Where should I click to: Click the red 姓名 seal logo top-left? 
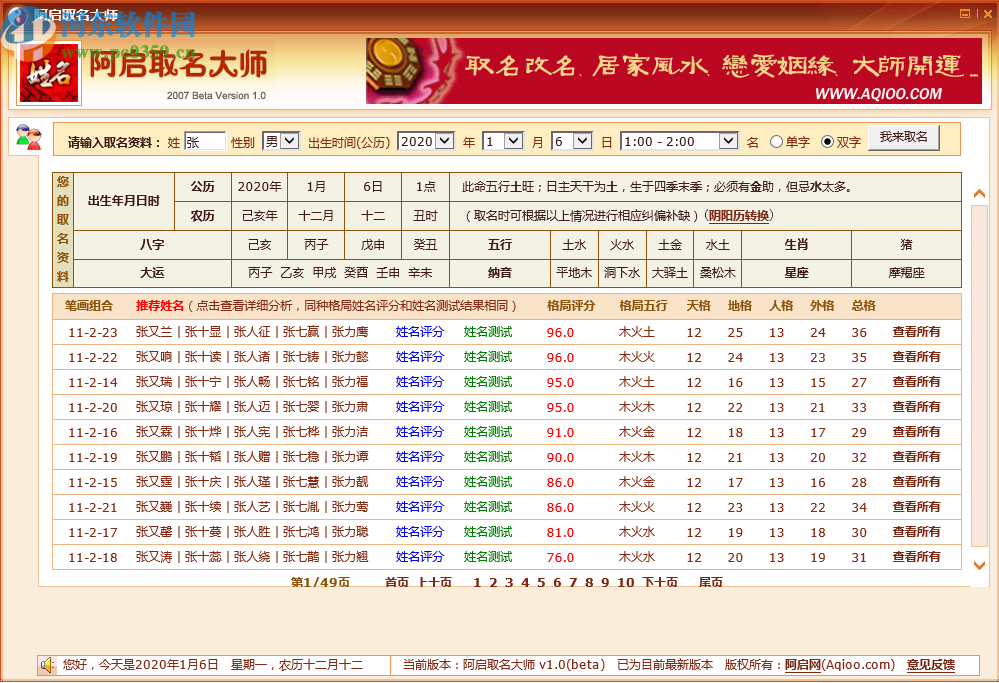[x=48, y=74]
